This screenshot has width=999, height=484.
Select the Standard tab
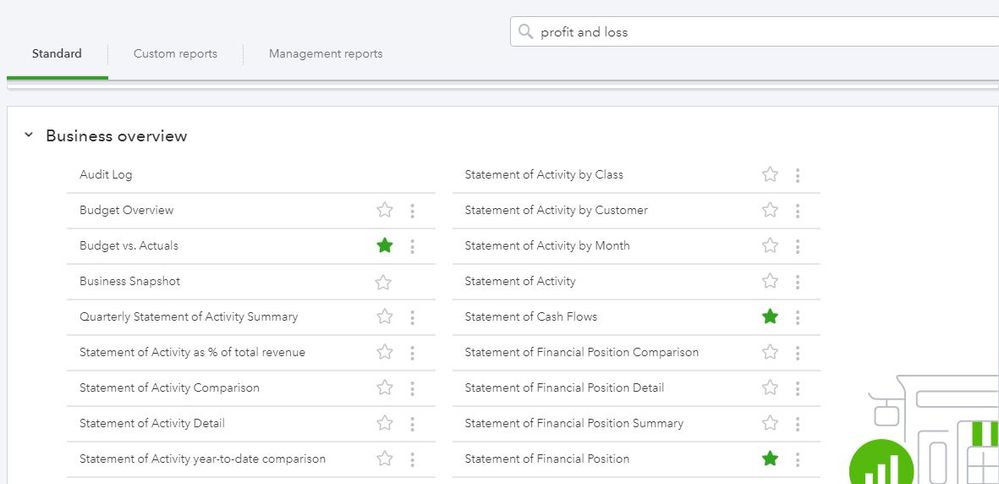[x=57, y=54]
